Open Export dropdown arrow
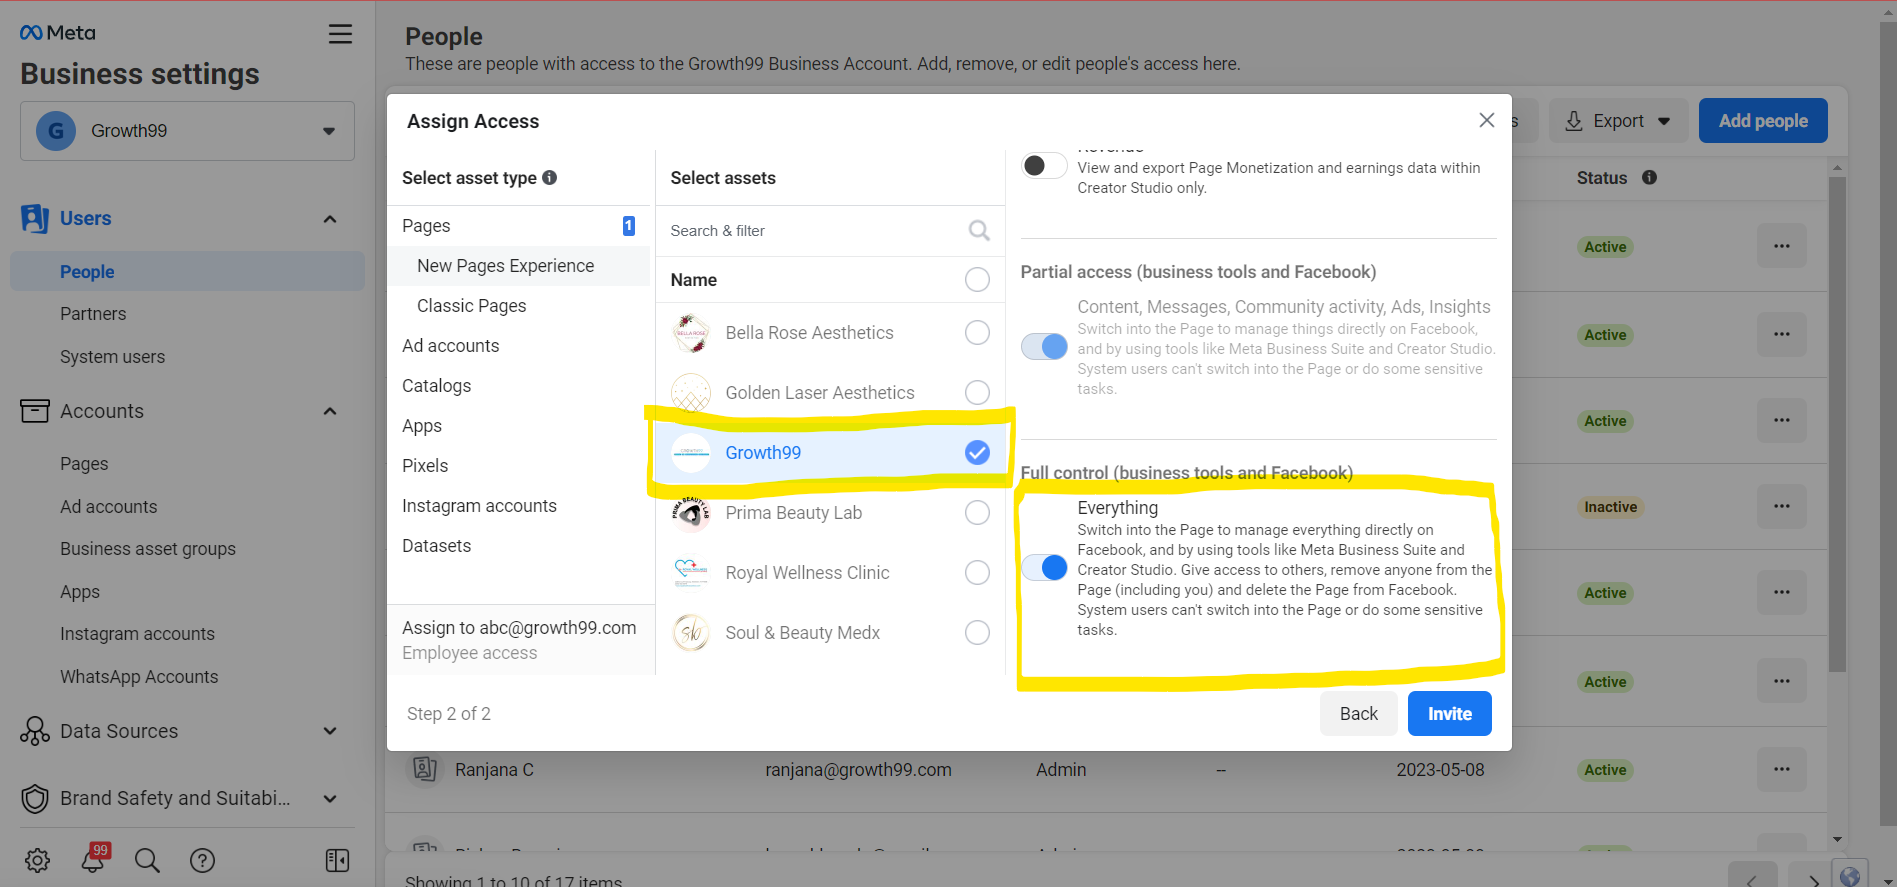The height and width of the screenshot is (887, 1897). click(1664, 121)
